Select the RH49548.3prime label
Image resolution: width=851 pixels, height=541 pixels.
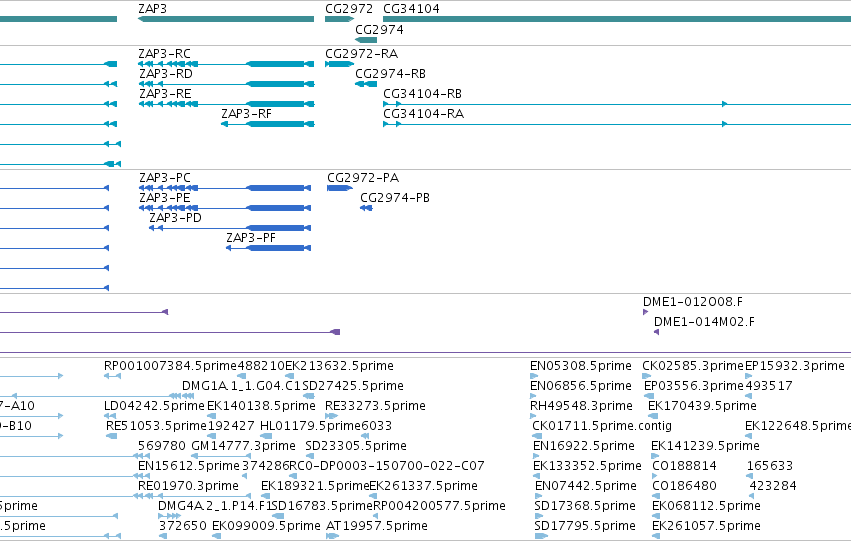(x=581, y=406)
